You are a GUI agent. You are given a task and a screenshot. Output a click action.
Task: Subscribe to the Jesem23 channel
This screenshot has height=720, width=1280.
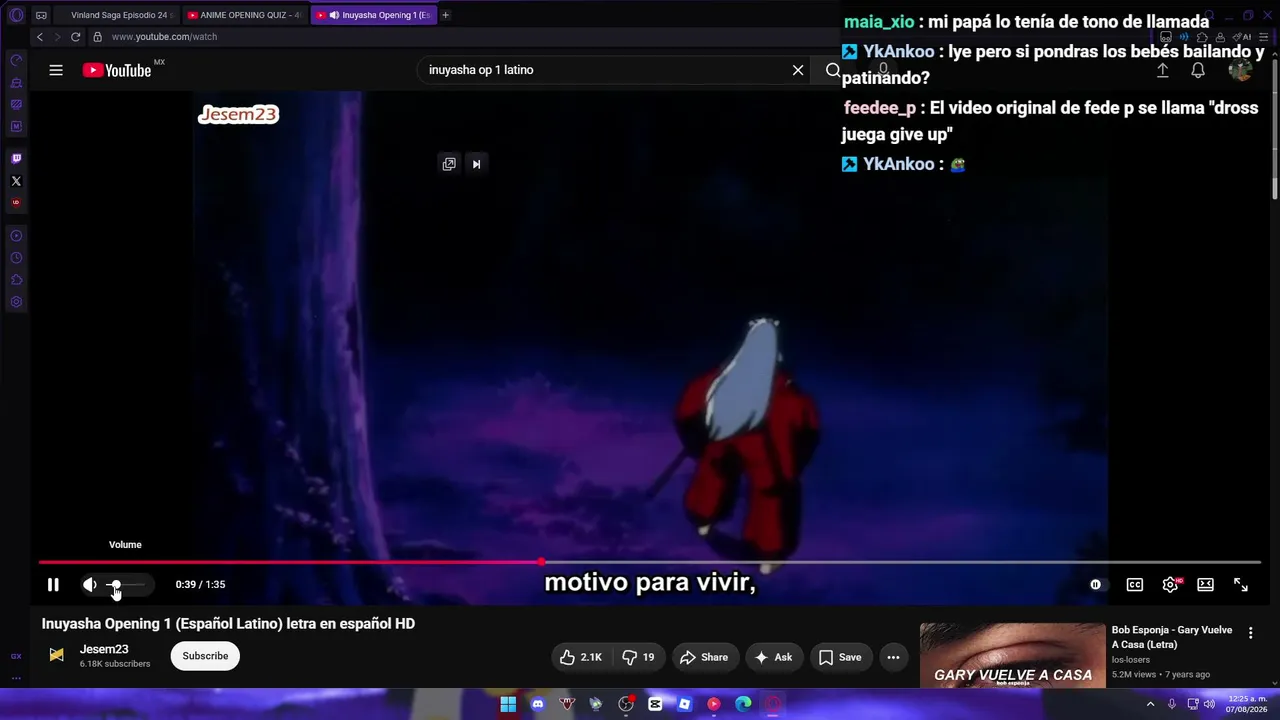[205, 656]
